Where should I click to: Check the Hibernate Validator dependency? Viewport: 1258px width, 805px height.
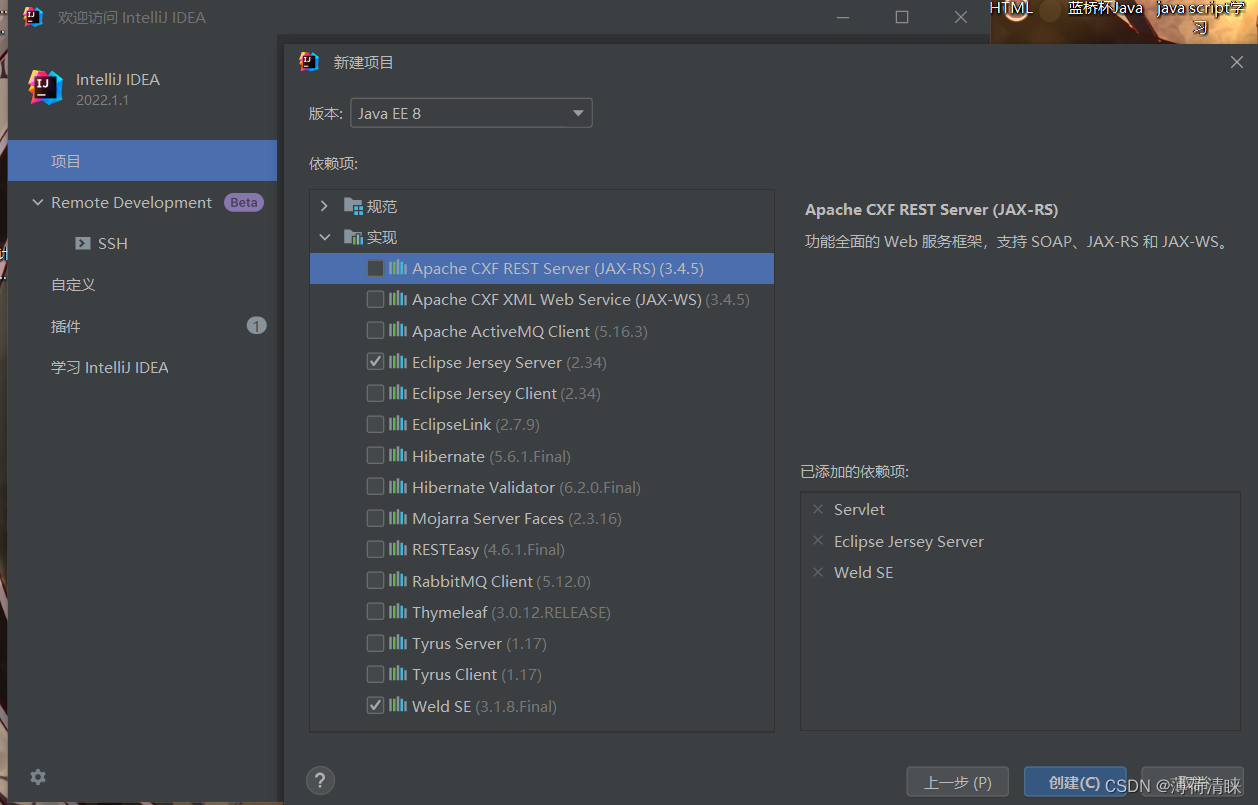point(375,487)
